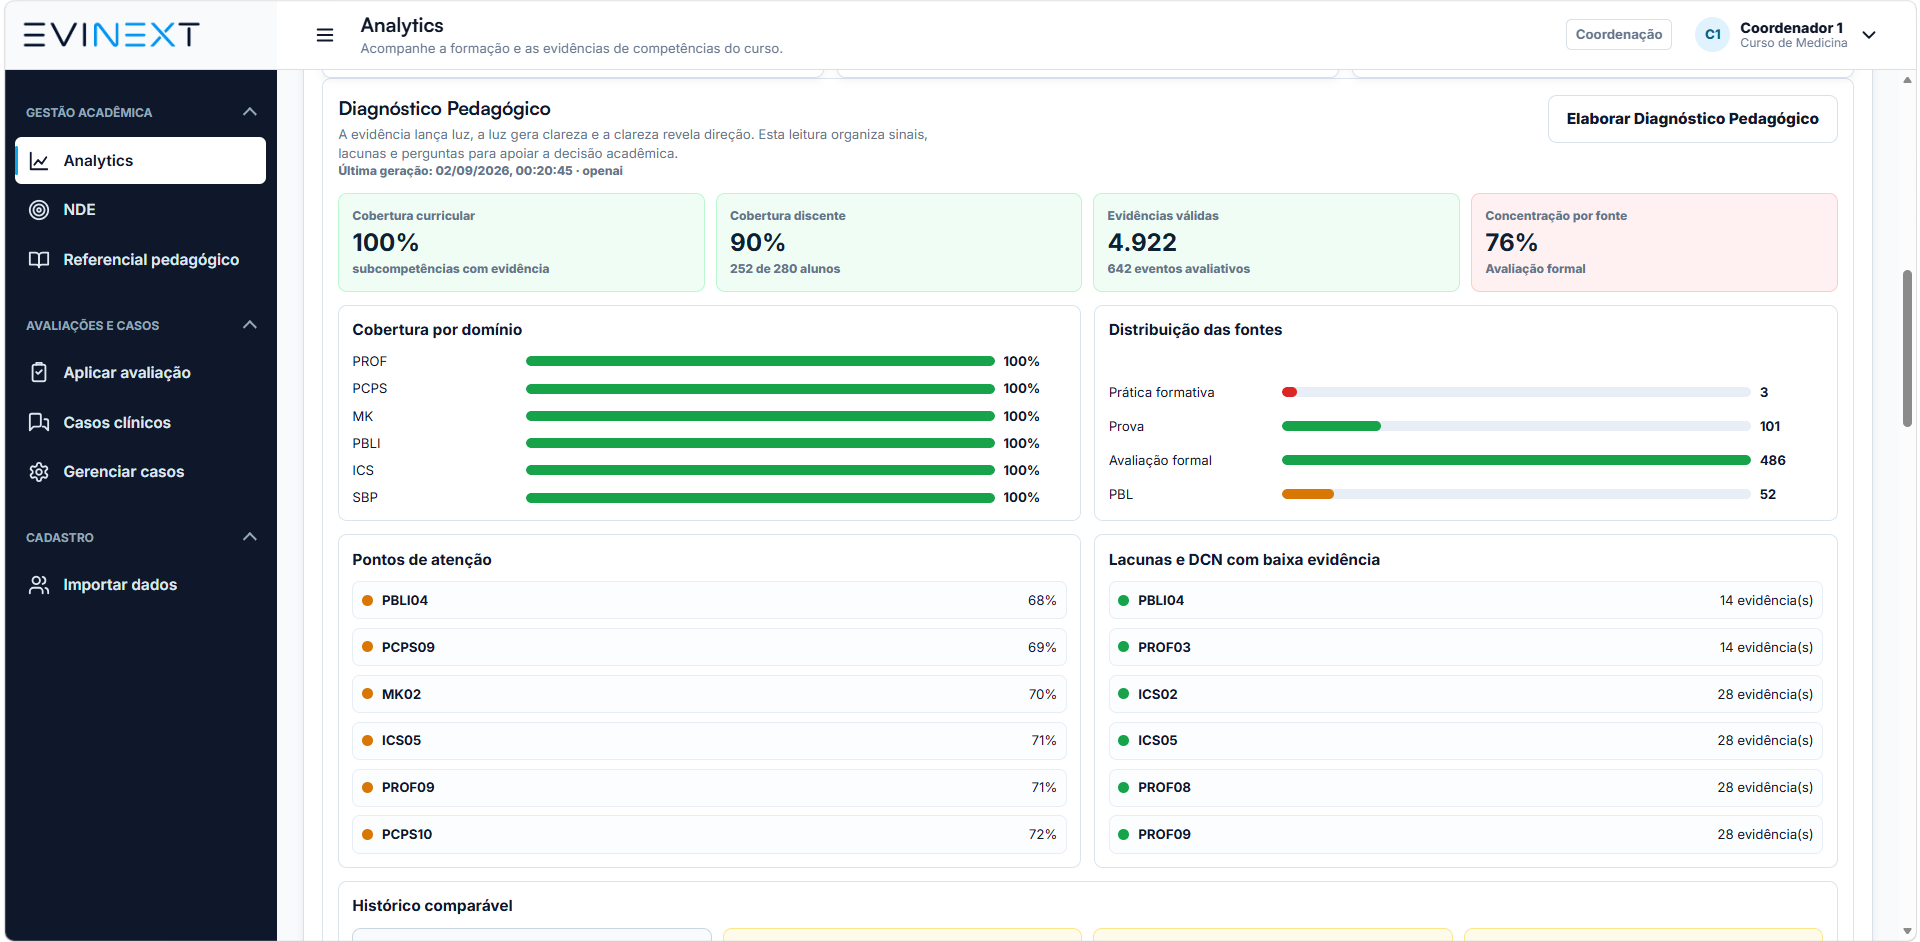Image resolution: width=1920 pixels, height=942 pixels.
Task: Click Elaborar Diagnóstico Pedagógico button
Action: (x=1692, y=119)
